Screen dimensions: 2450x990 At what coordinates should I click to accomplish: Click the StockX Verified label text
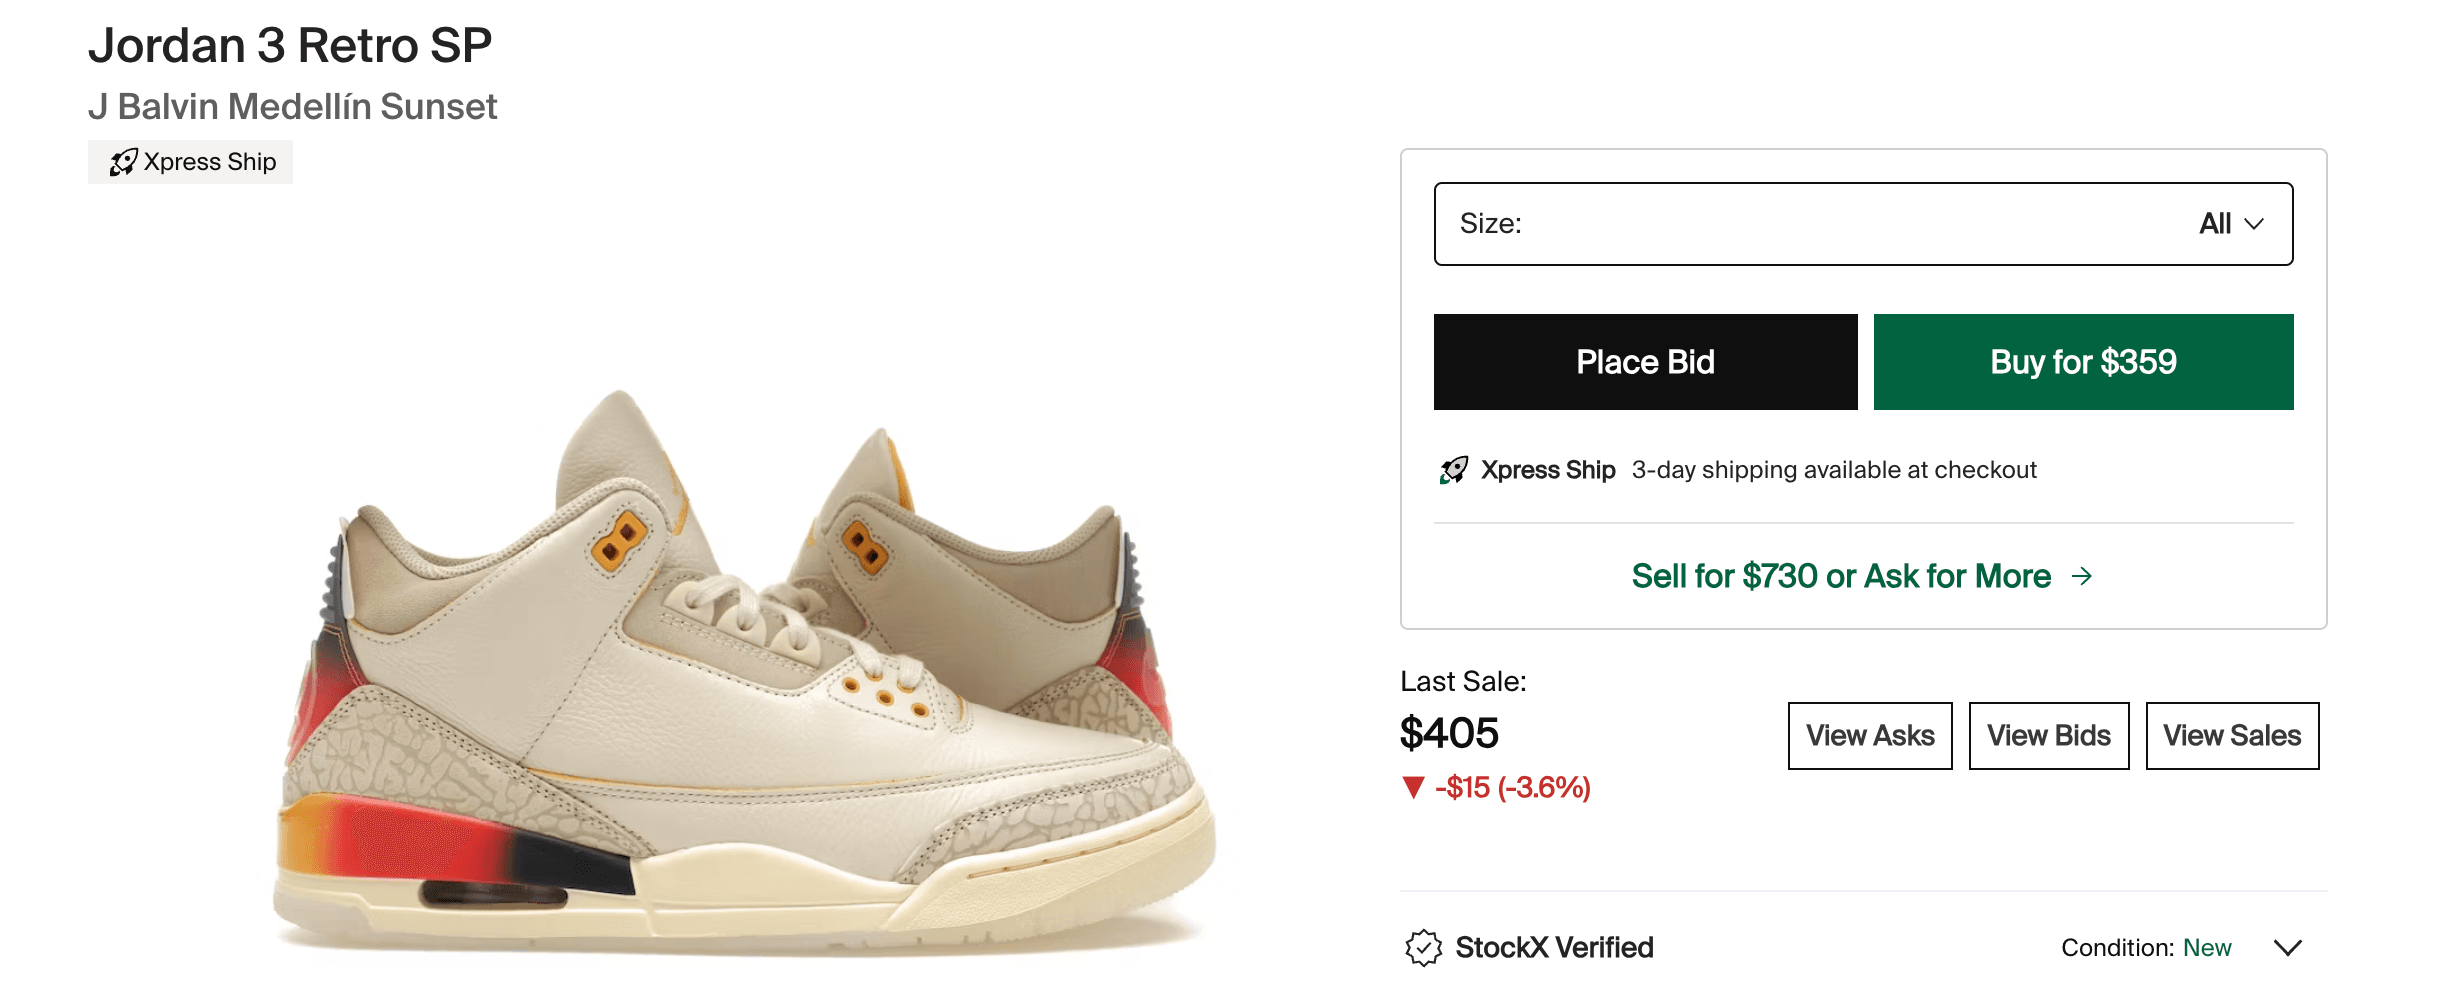[1554, 947]
